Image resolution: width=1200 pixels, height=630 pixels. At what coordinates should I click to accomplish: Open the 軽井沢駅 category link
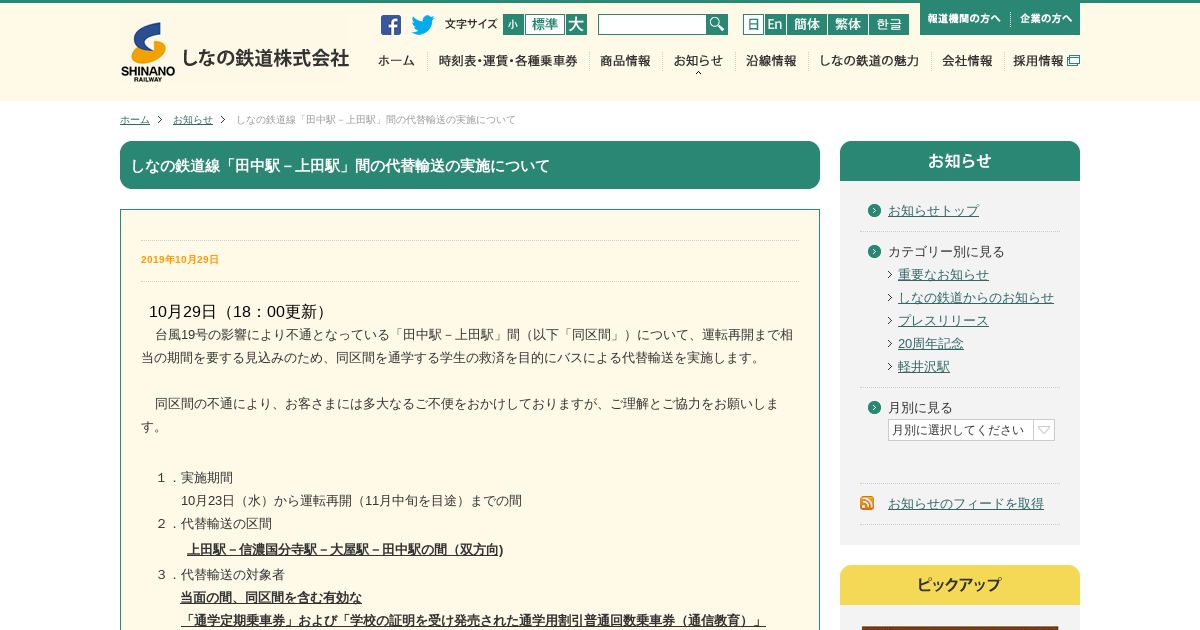coord(924,367)
